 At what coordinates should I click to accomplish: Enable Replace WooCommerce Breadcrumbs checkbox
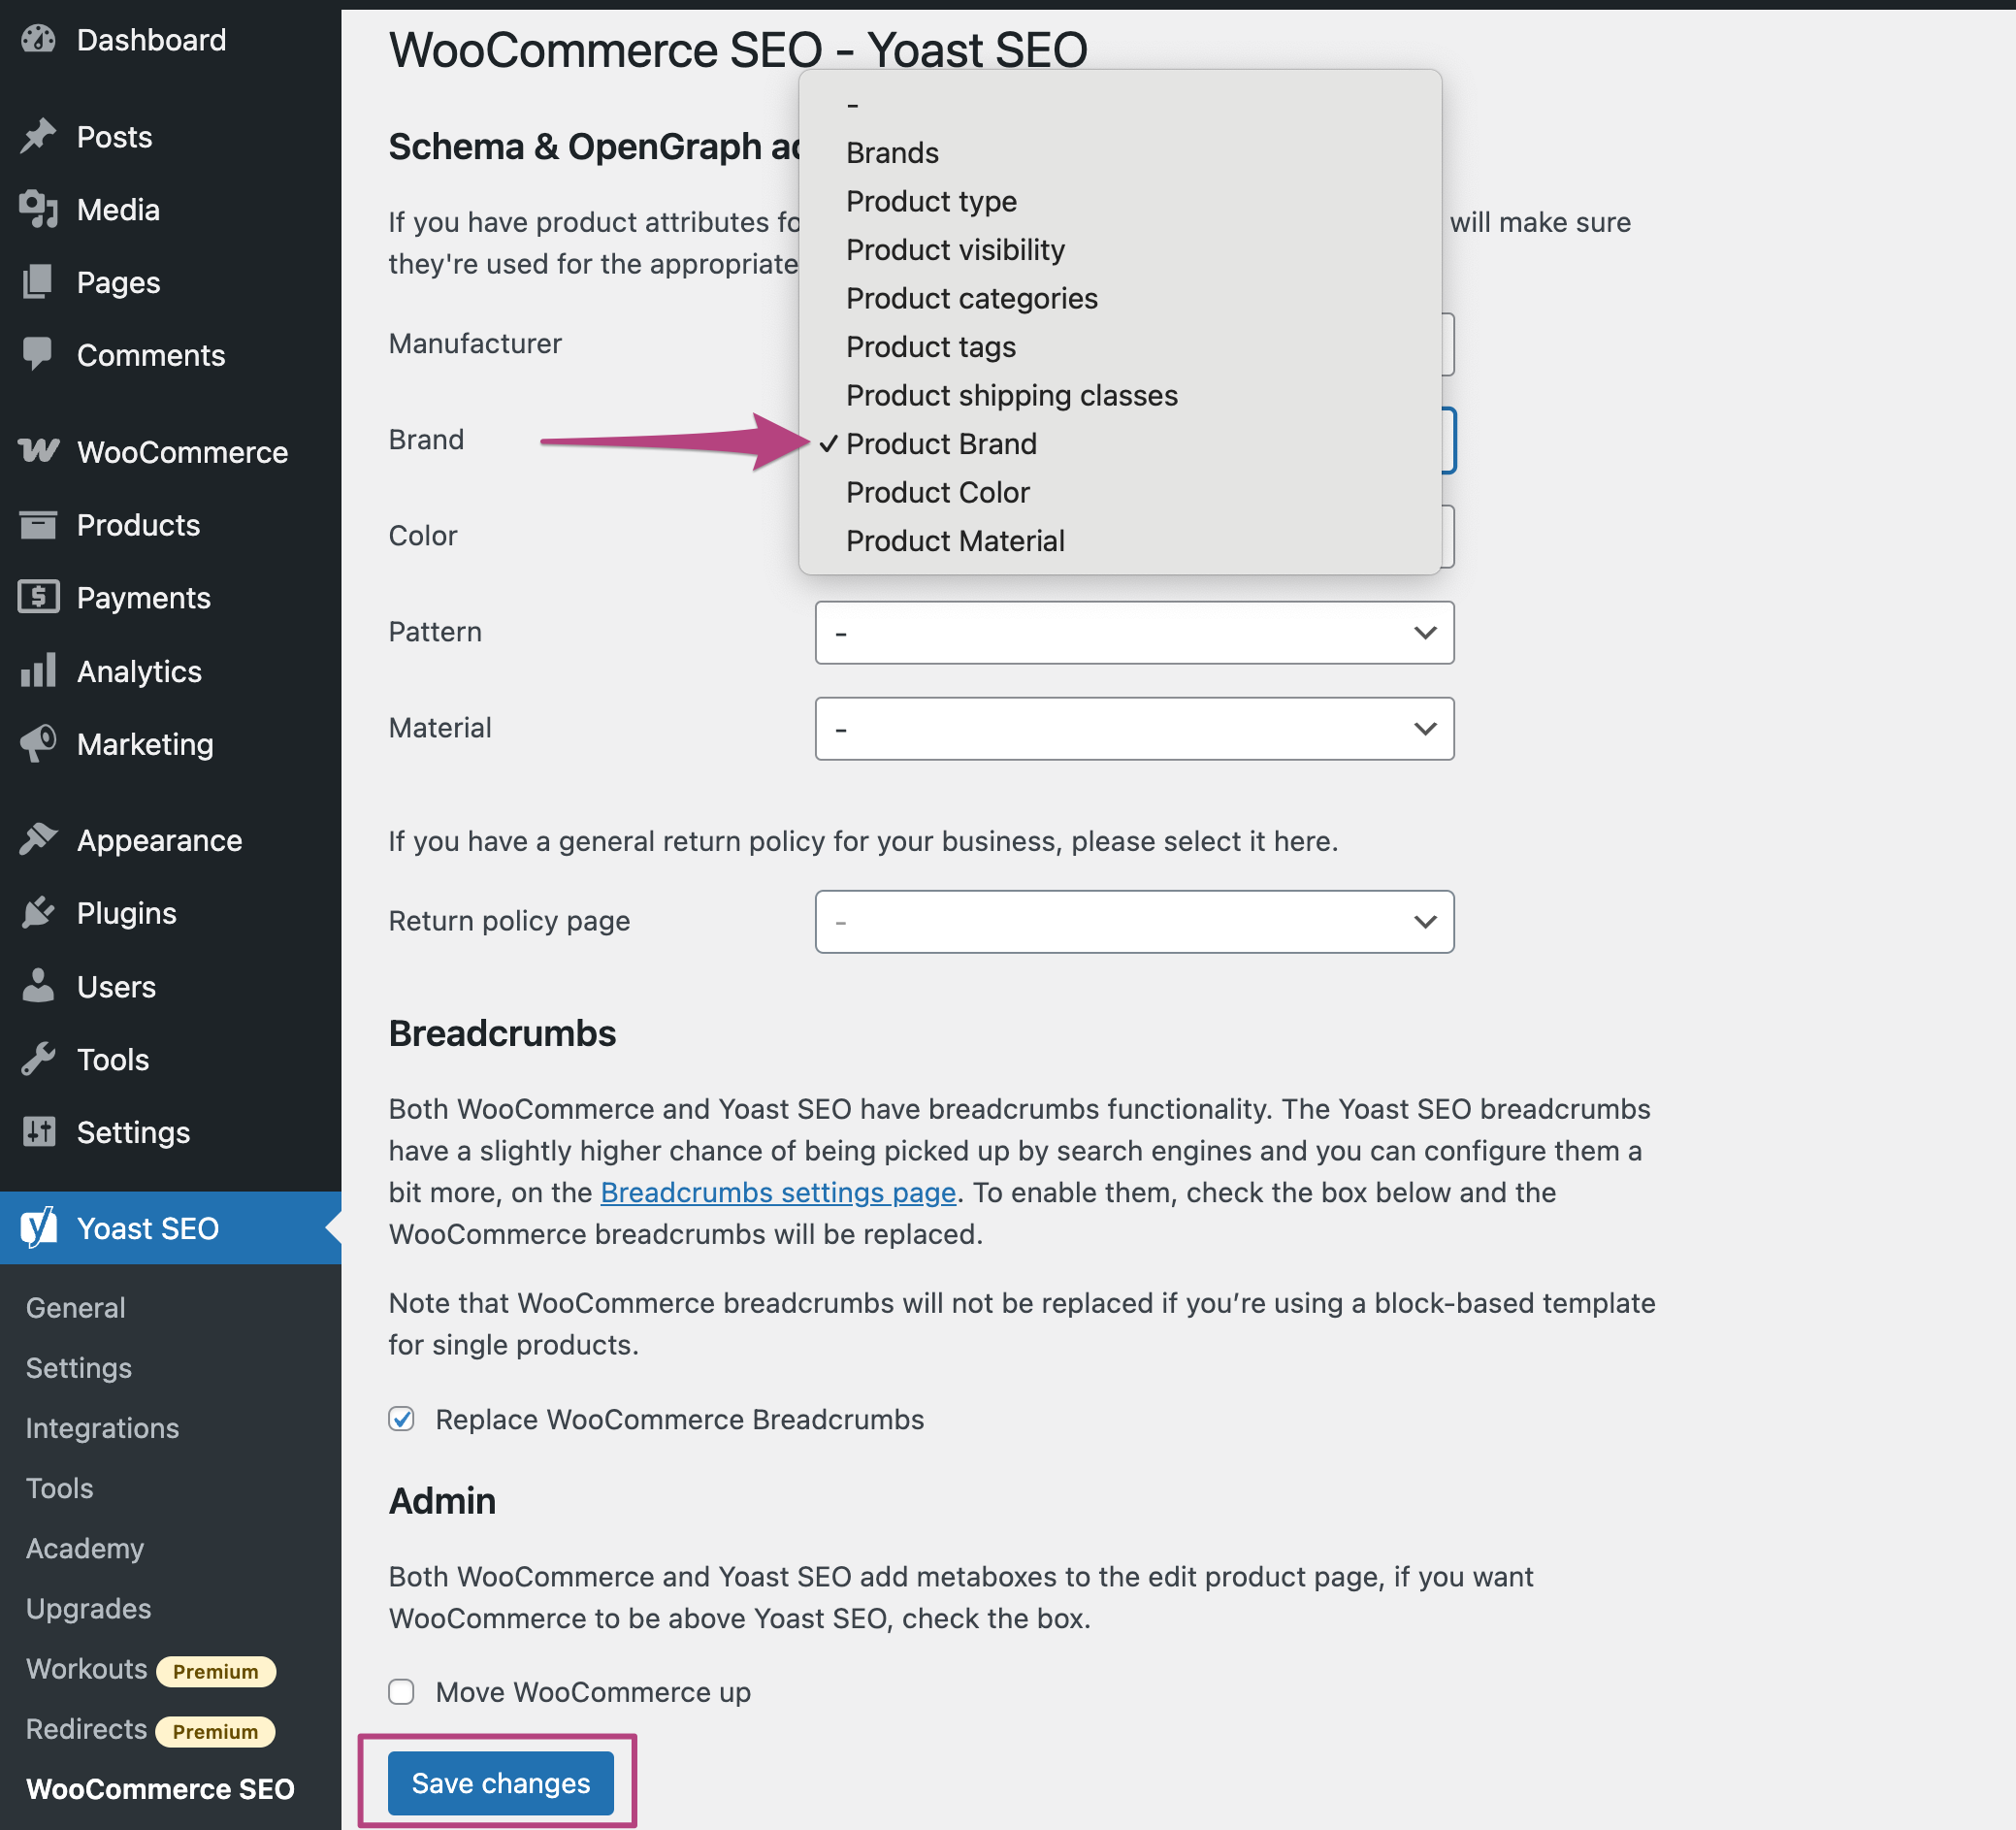[x=401, y=1419]
